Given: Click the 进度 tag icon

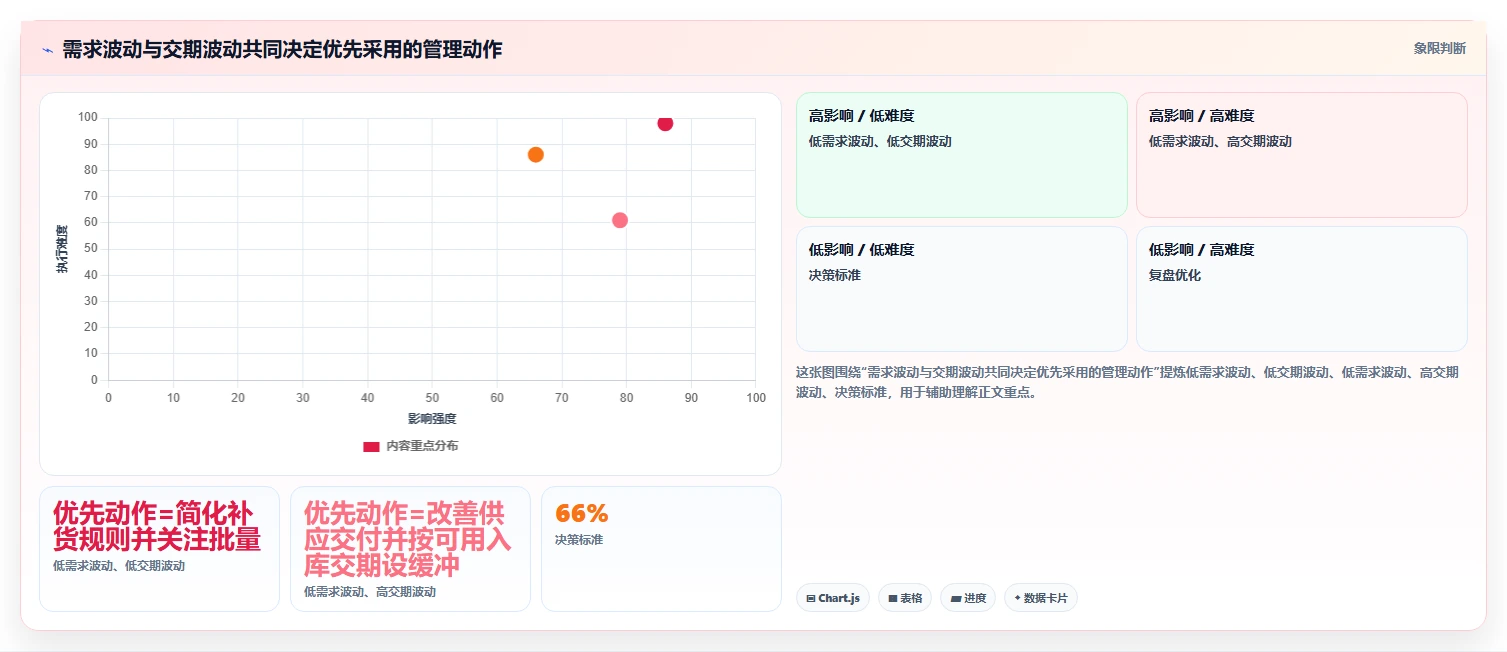Looking at the screenshot, I should tap(955, 598).
